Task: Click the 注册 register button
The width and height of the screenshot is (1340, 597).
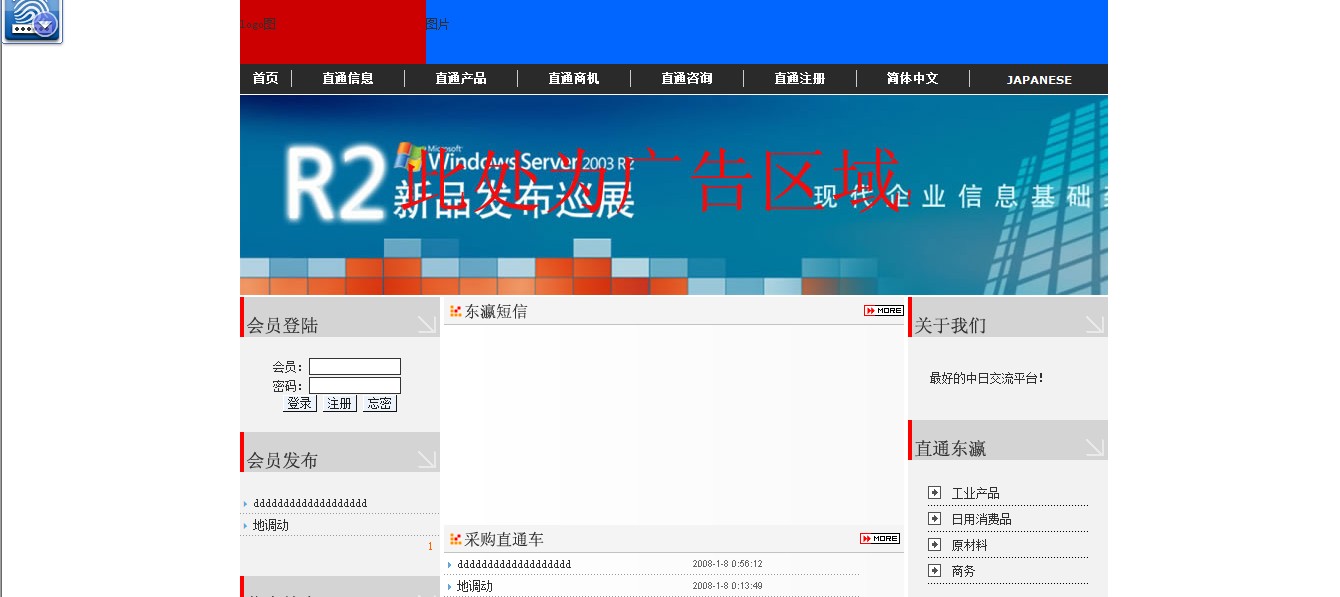Action: pyautogui.click(x=339, y=404)
